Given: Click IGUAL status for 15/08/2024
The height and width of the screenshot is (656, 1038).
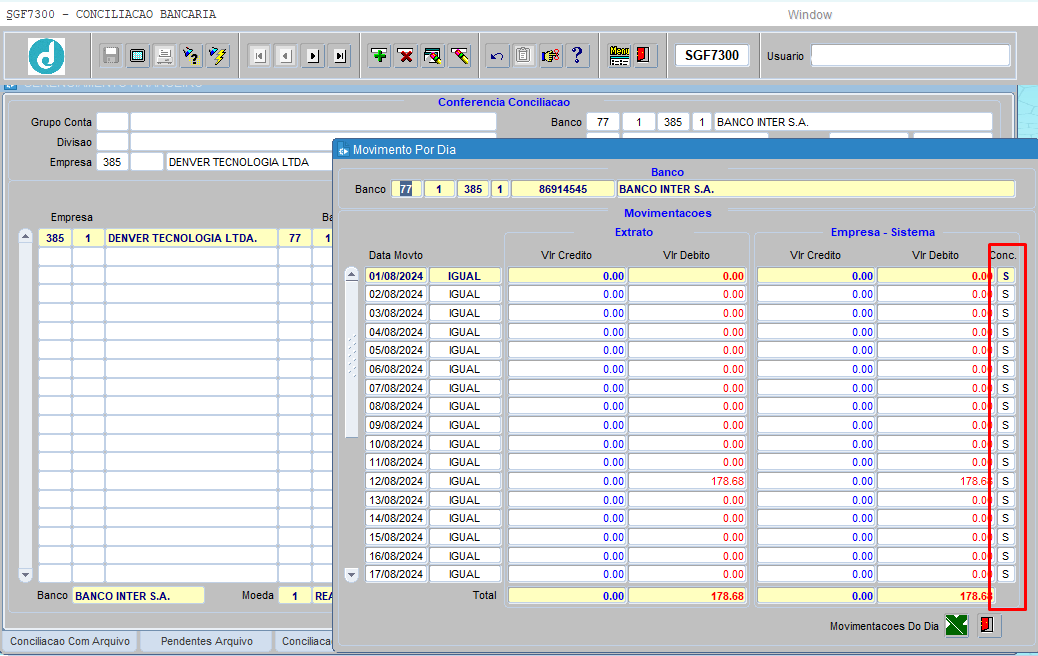Looking at the screenshot, I should point(464,538).
